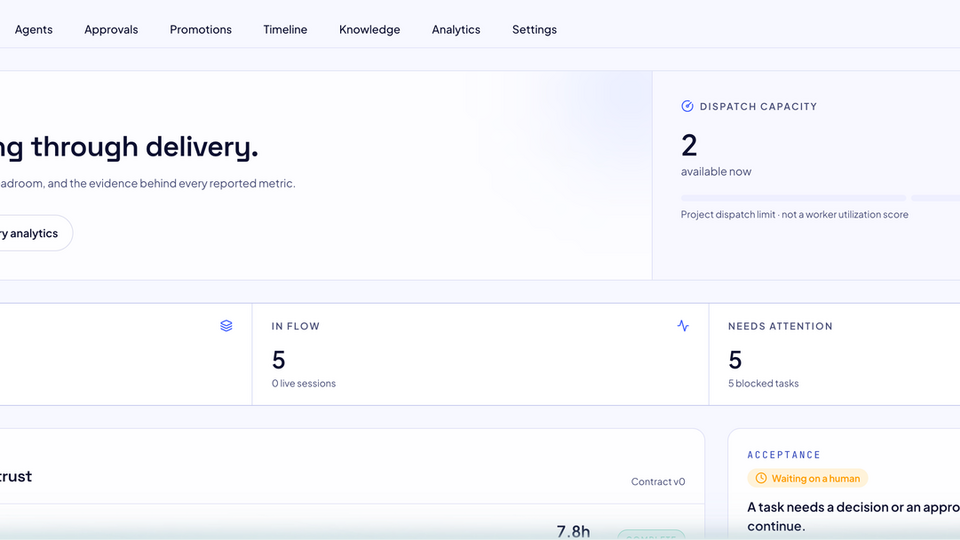The width and height of the screenshot is (960, 540).
Task: Click the 'available now' text
Action: 716,171
